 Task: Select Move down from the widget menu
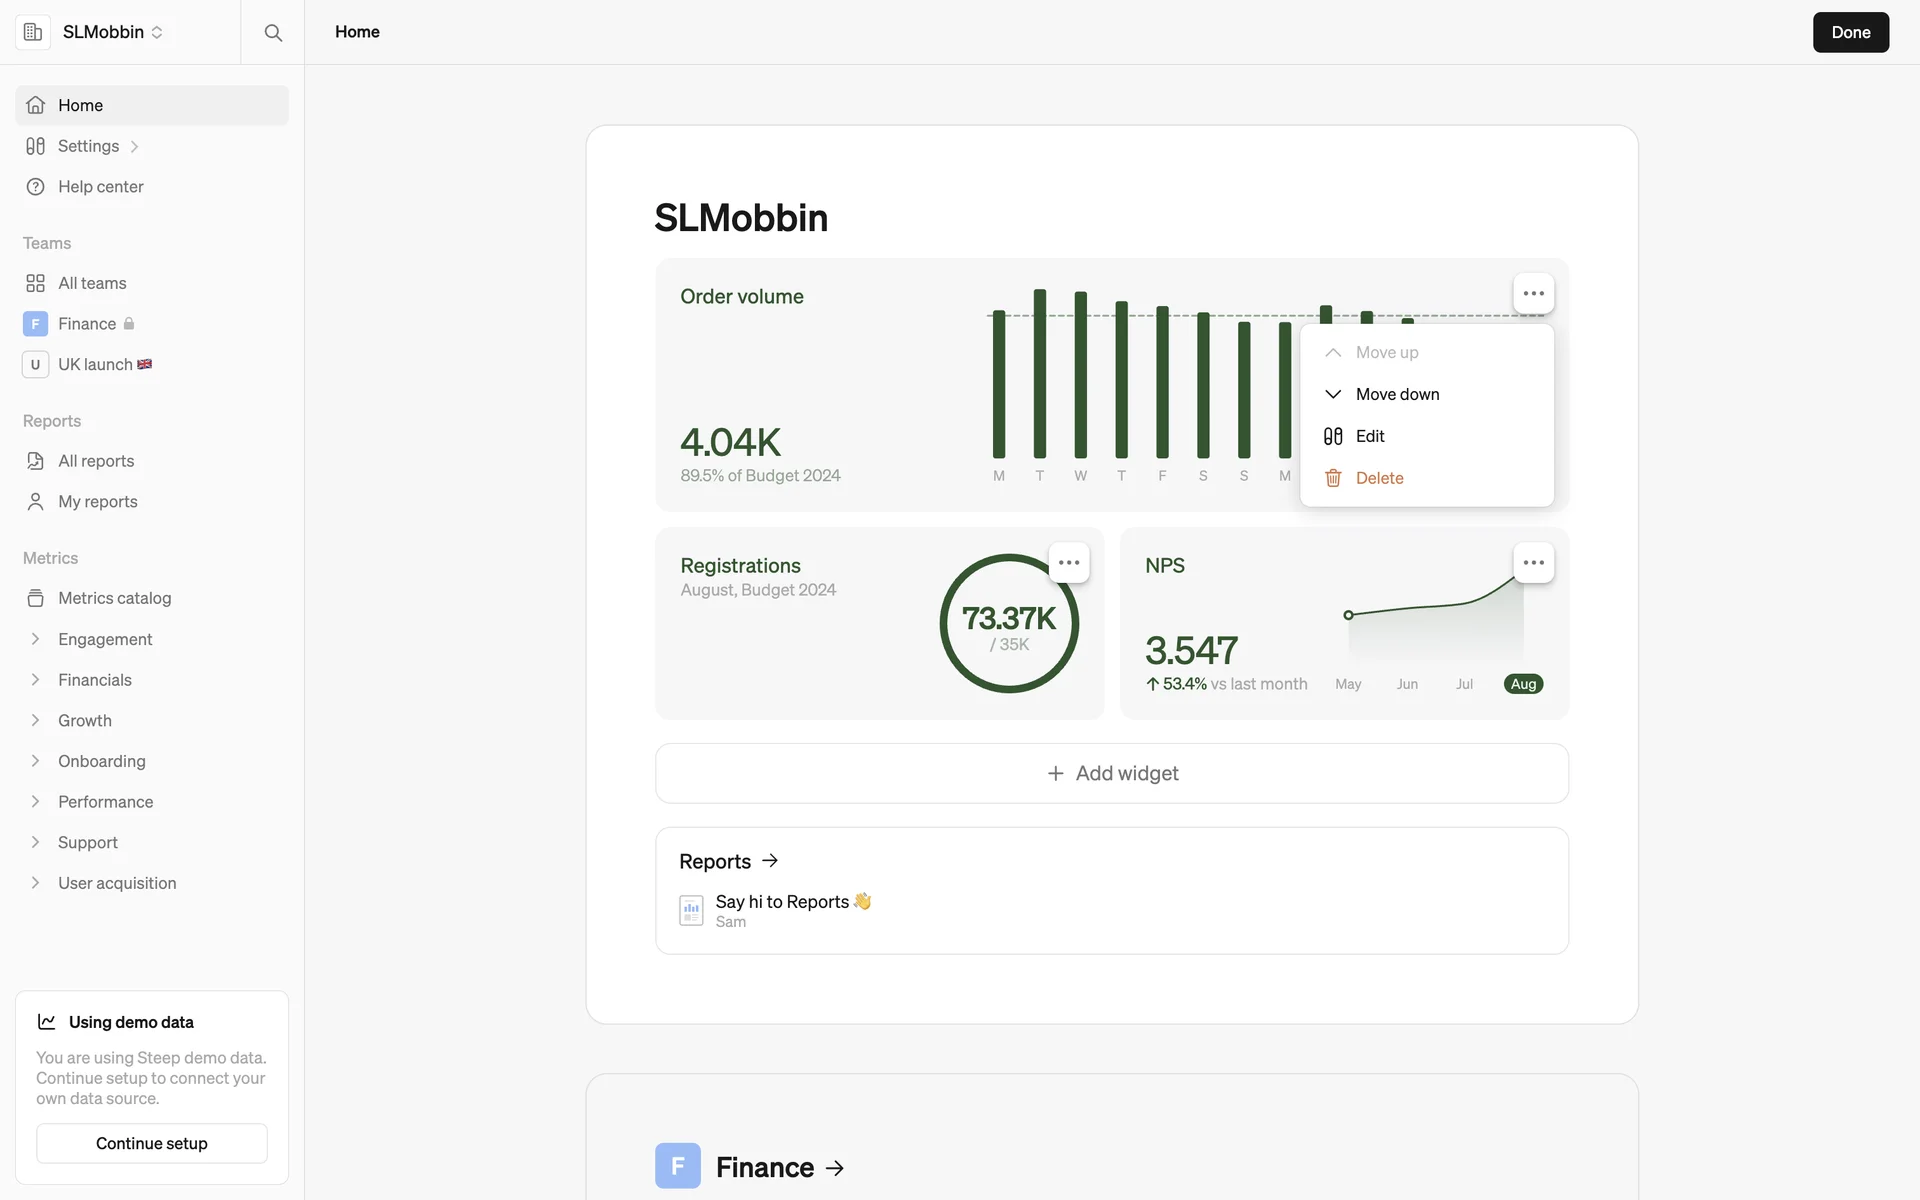pos(1397,394)
